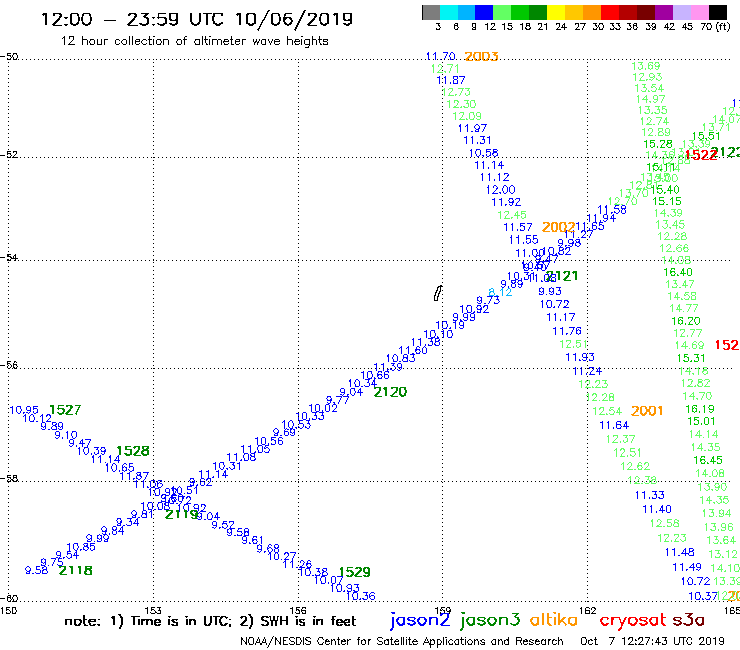Viewport: 740px width, 650px height.
Task: Click the wave height value '16.40'
Action: click(678, 272)
